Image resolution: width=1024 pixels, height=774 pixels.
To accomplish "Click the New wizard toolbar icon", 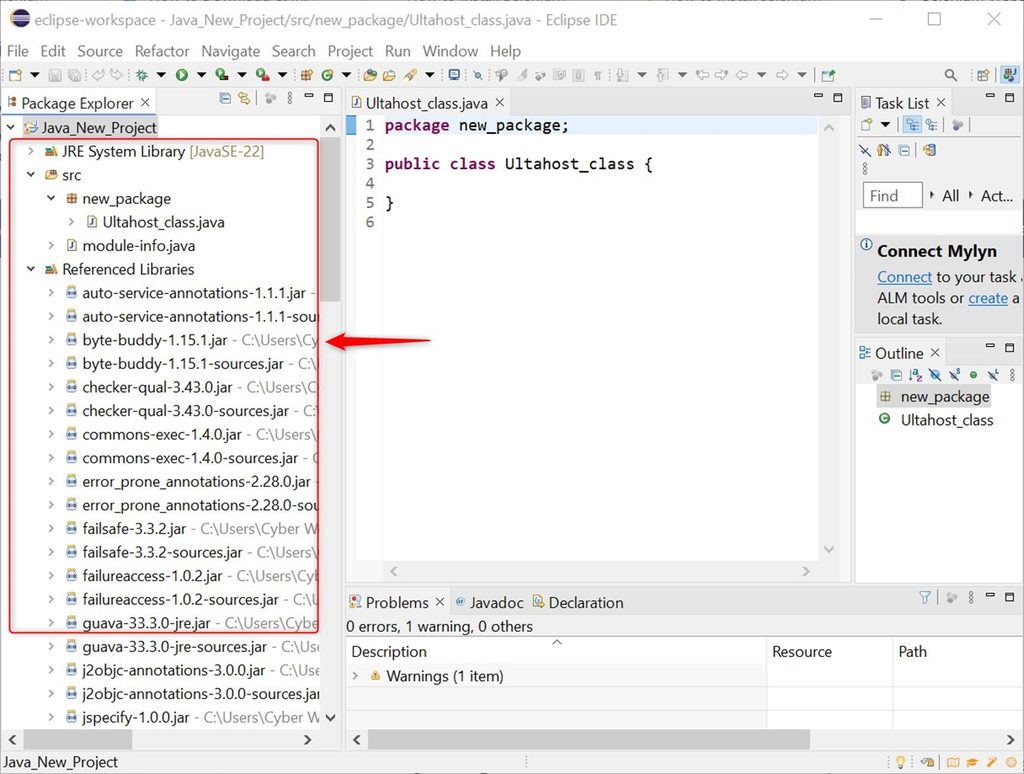I will coord(15,75).
